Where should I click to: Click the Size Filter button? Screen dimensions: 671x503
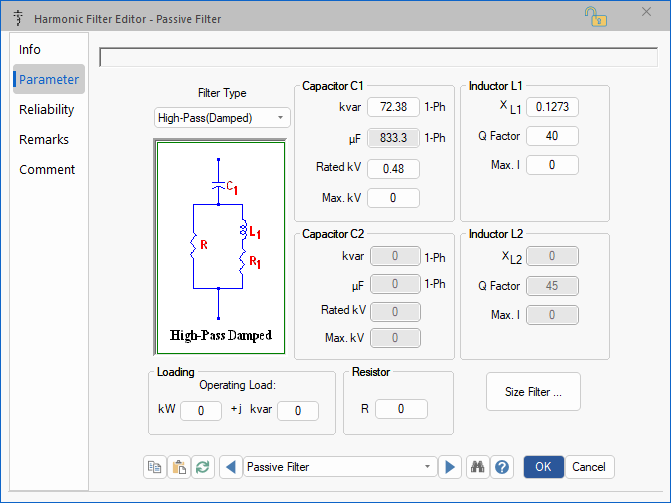533,392
